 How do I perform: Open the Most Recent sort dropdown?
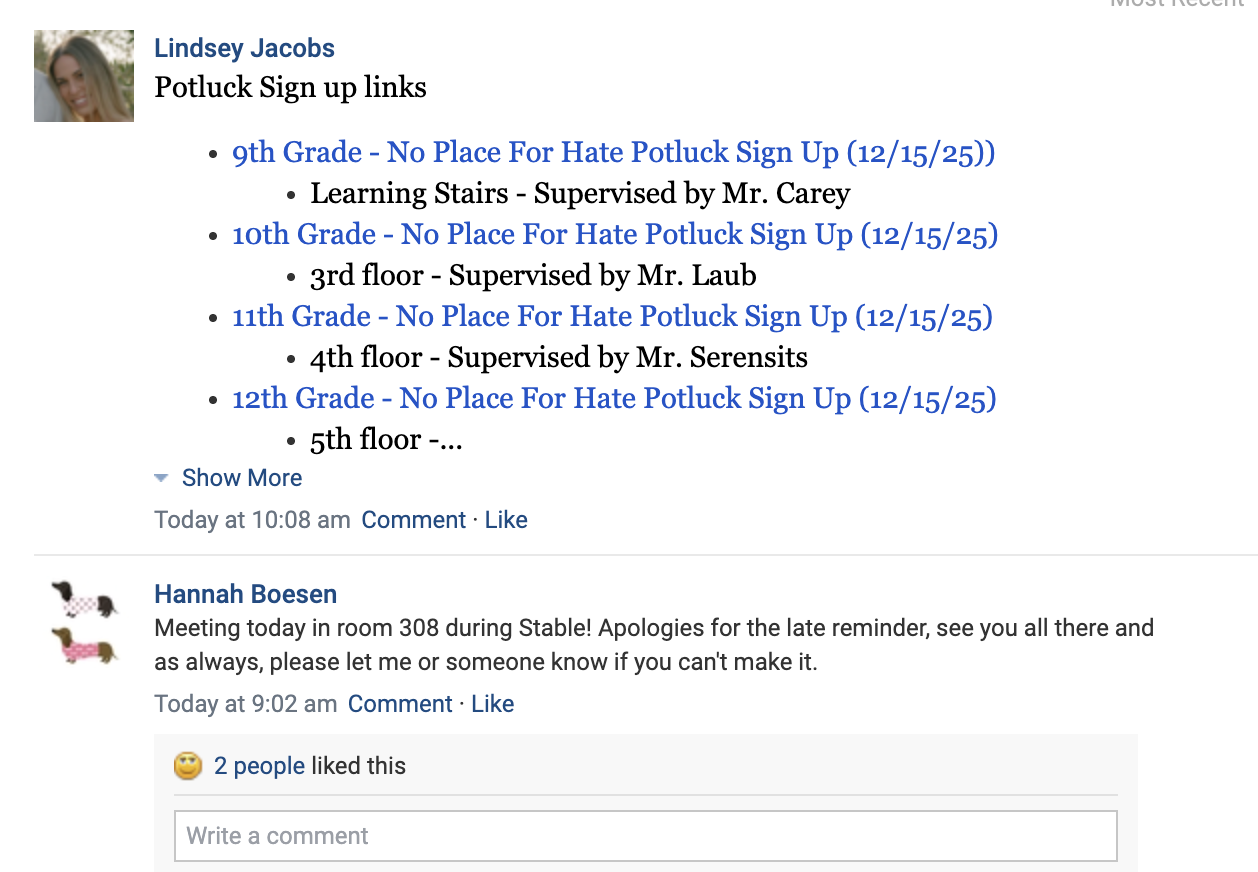(x=1176, y=3)
